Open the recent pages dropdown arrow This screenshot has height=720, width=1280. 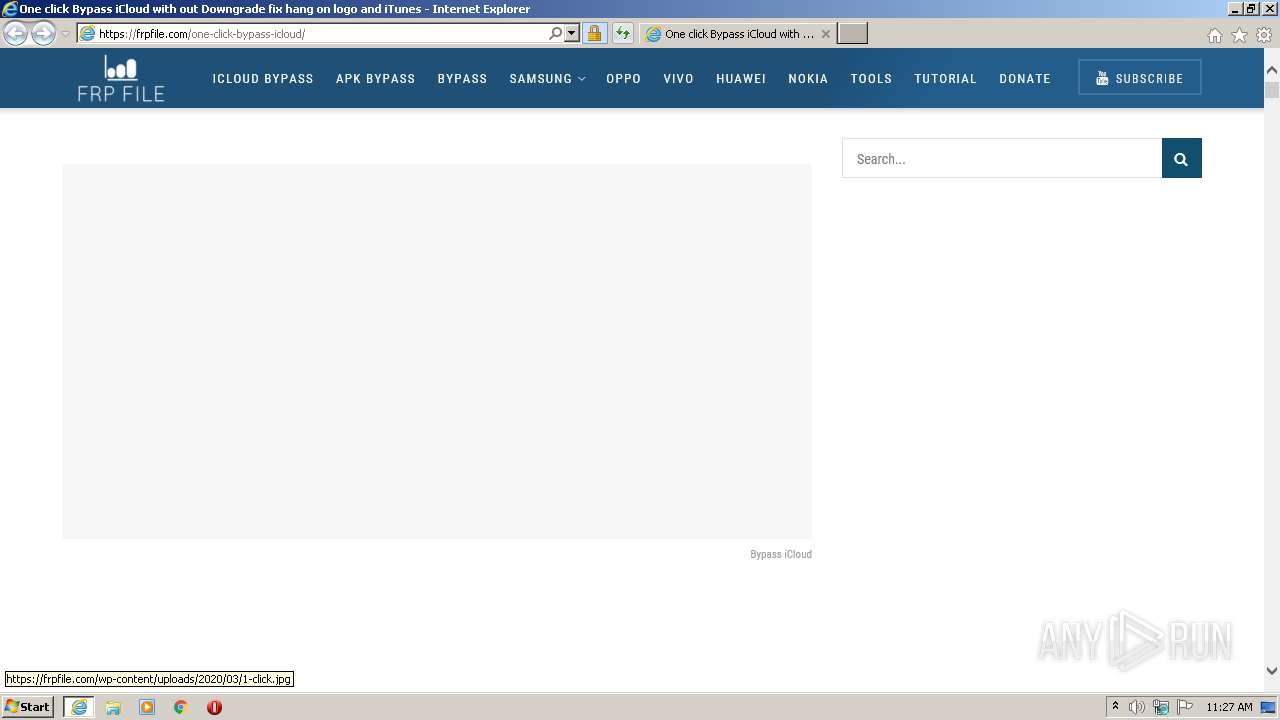65,34
